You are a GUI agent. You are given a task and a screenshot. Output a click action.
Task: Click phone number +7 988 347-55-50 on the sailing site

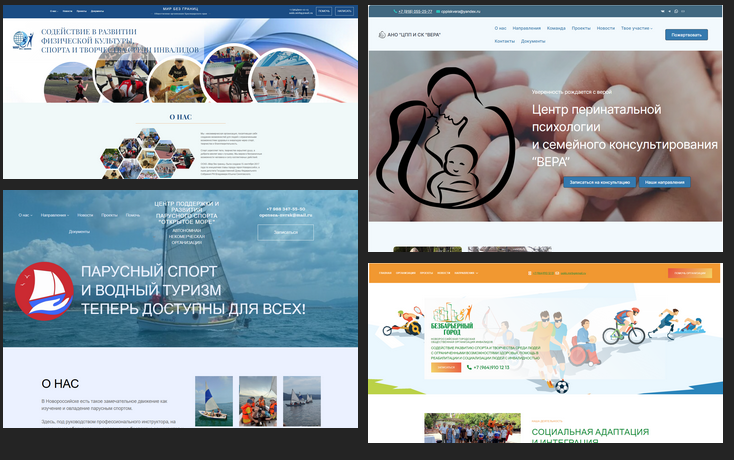(x=286, y=209)
